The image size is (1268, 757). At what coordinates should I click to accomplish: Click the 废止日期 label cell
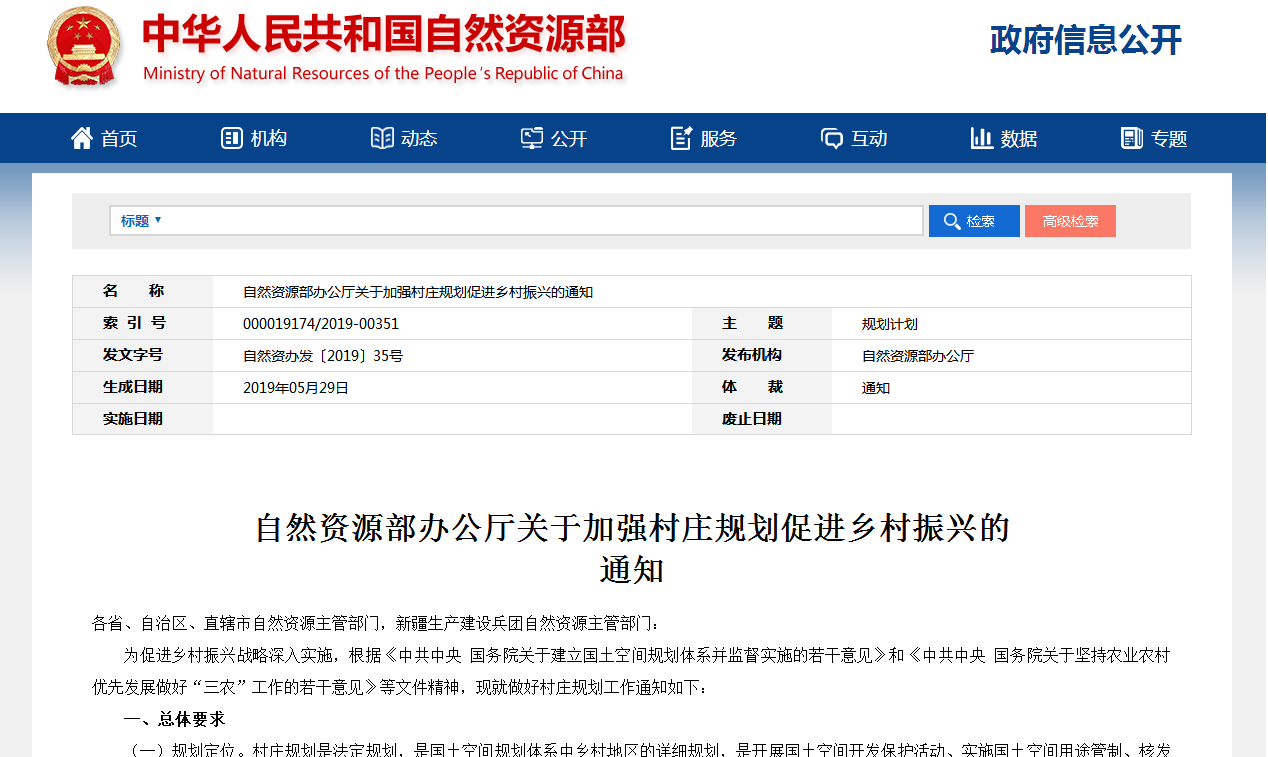762,419
